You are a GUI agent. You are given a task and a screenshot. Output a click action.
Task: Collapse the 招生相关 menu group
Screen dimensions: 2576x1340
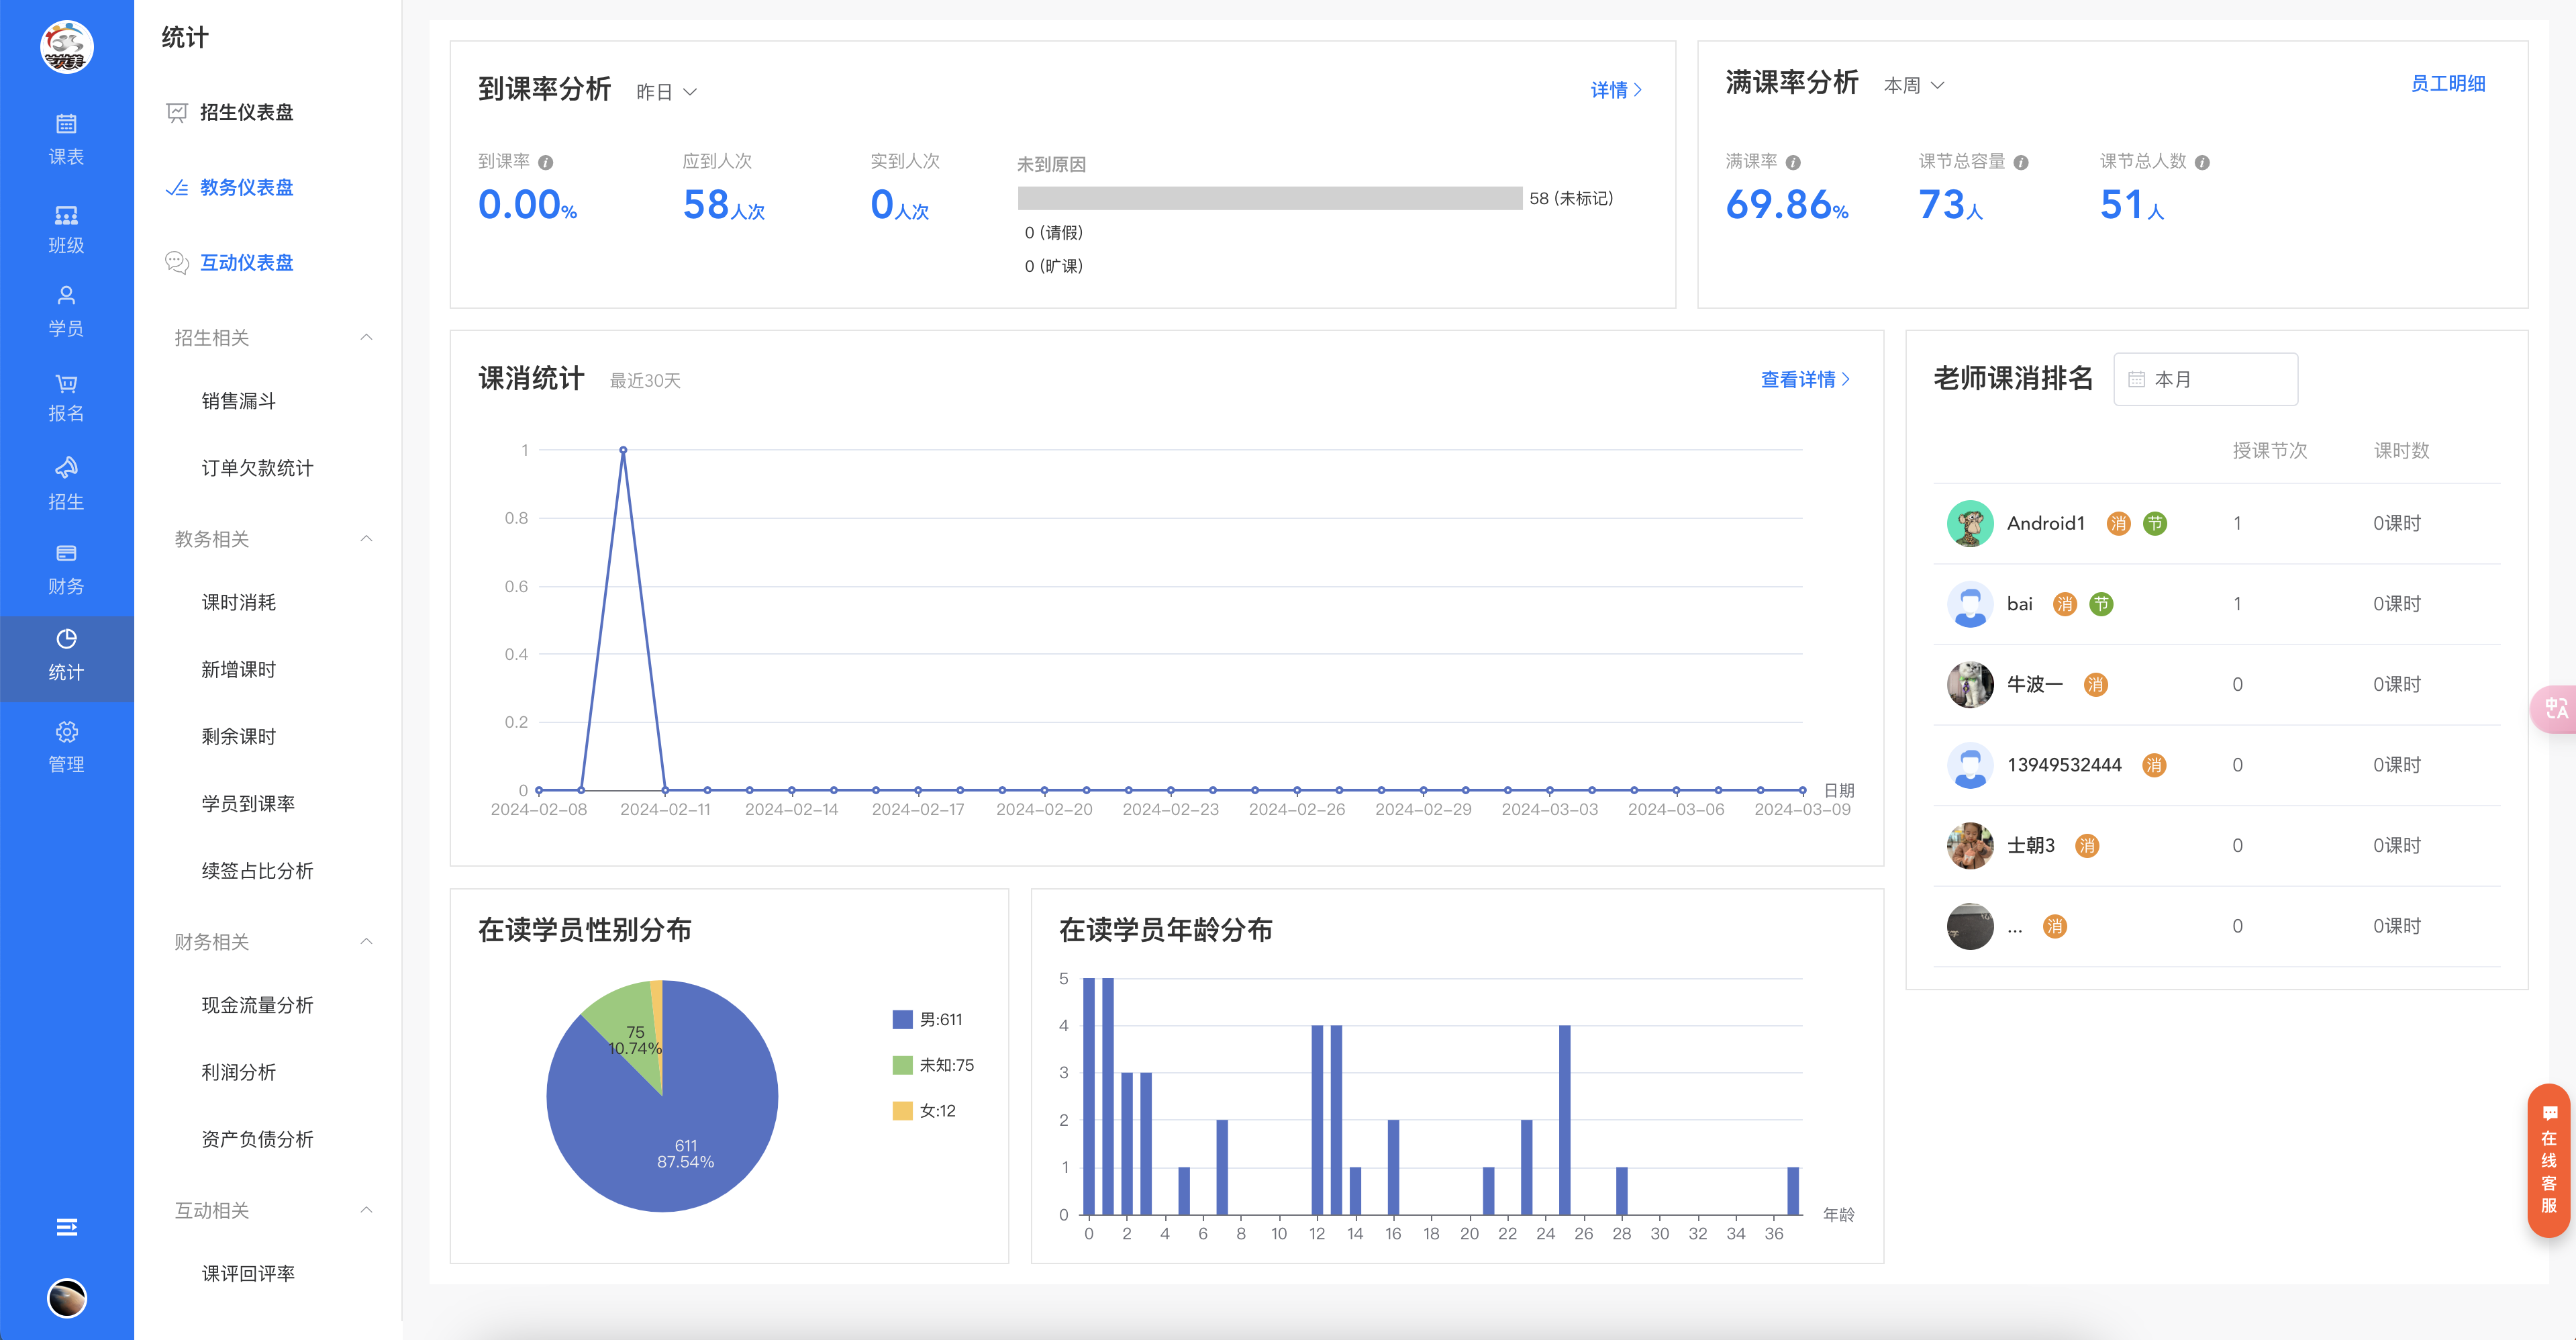tap(366, 337)
